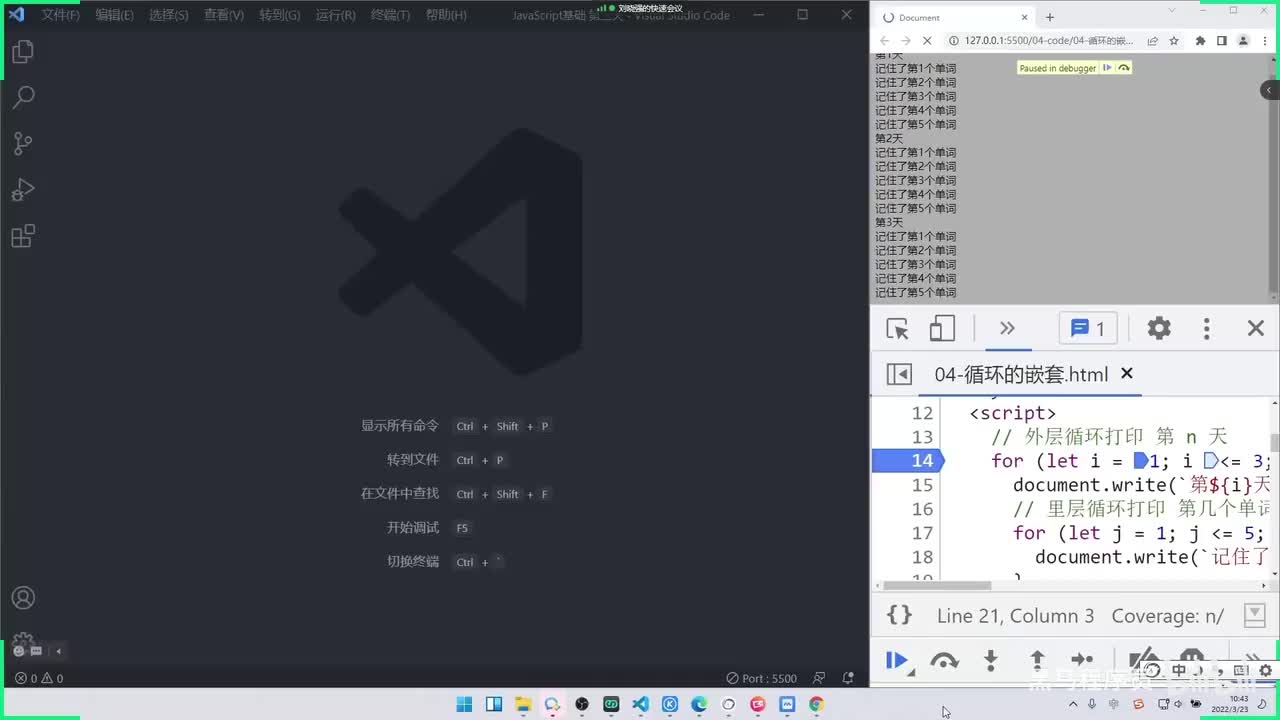This screenshot has height=720, width=1280.
Task: Click the browser back arrow
Action: [884, 41]
